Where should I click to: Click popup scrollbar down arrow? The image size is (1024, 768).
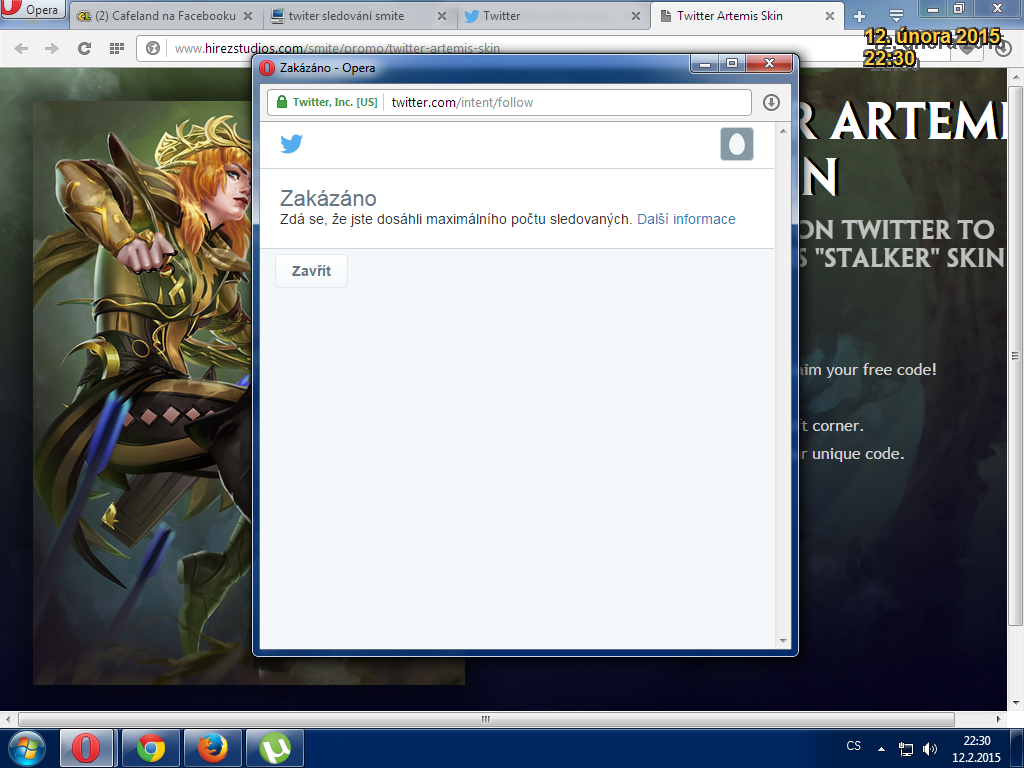click(x=783, y=641)
